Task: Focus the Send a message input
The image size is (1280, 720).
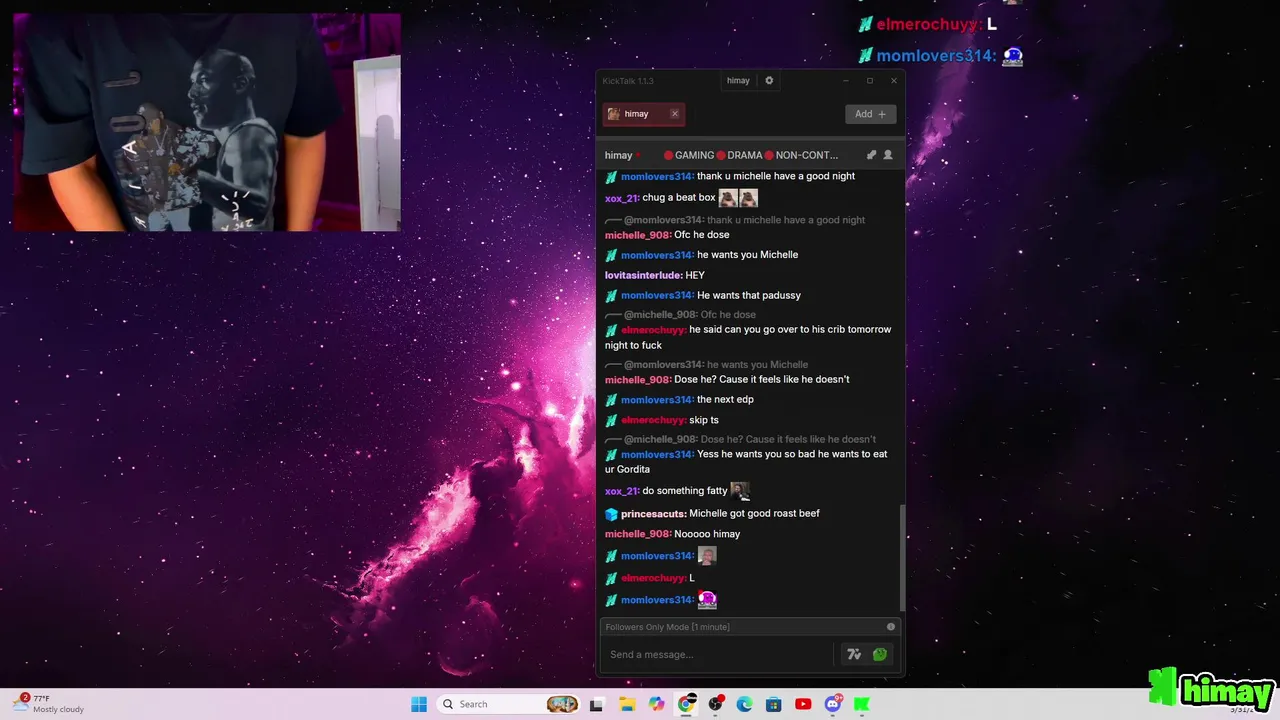Action: click(x=718, y=655)
